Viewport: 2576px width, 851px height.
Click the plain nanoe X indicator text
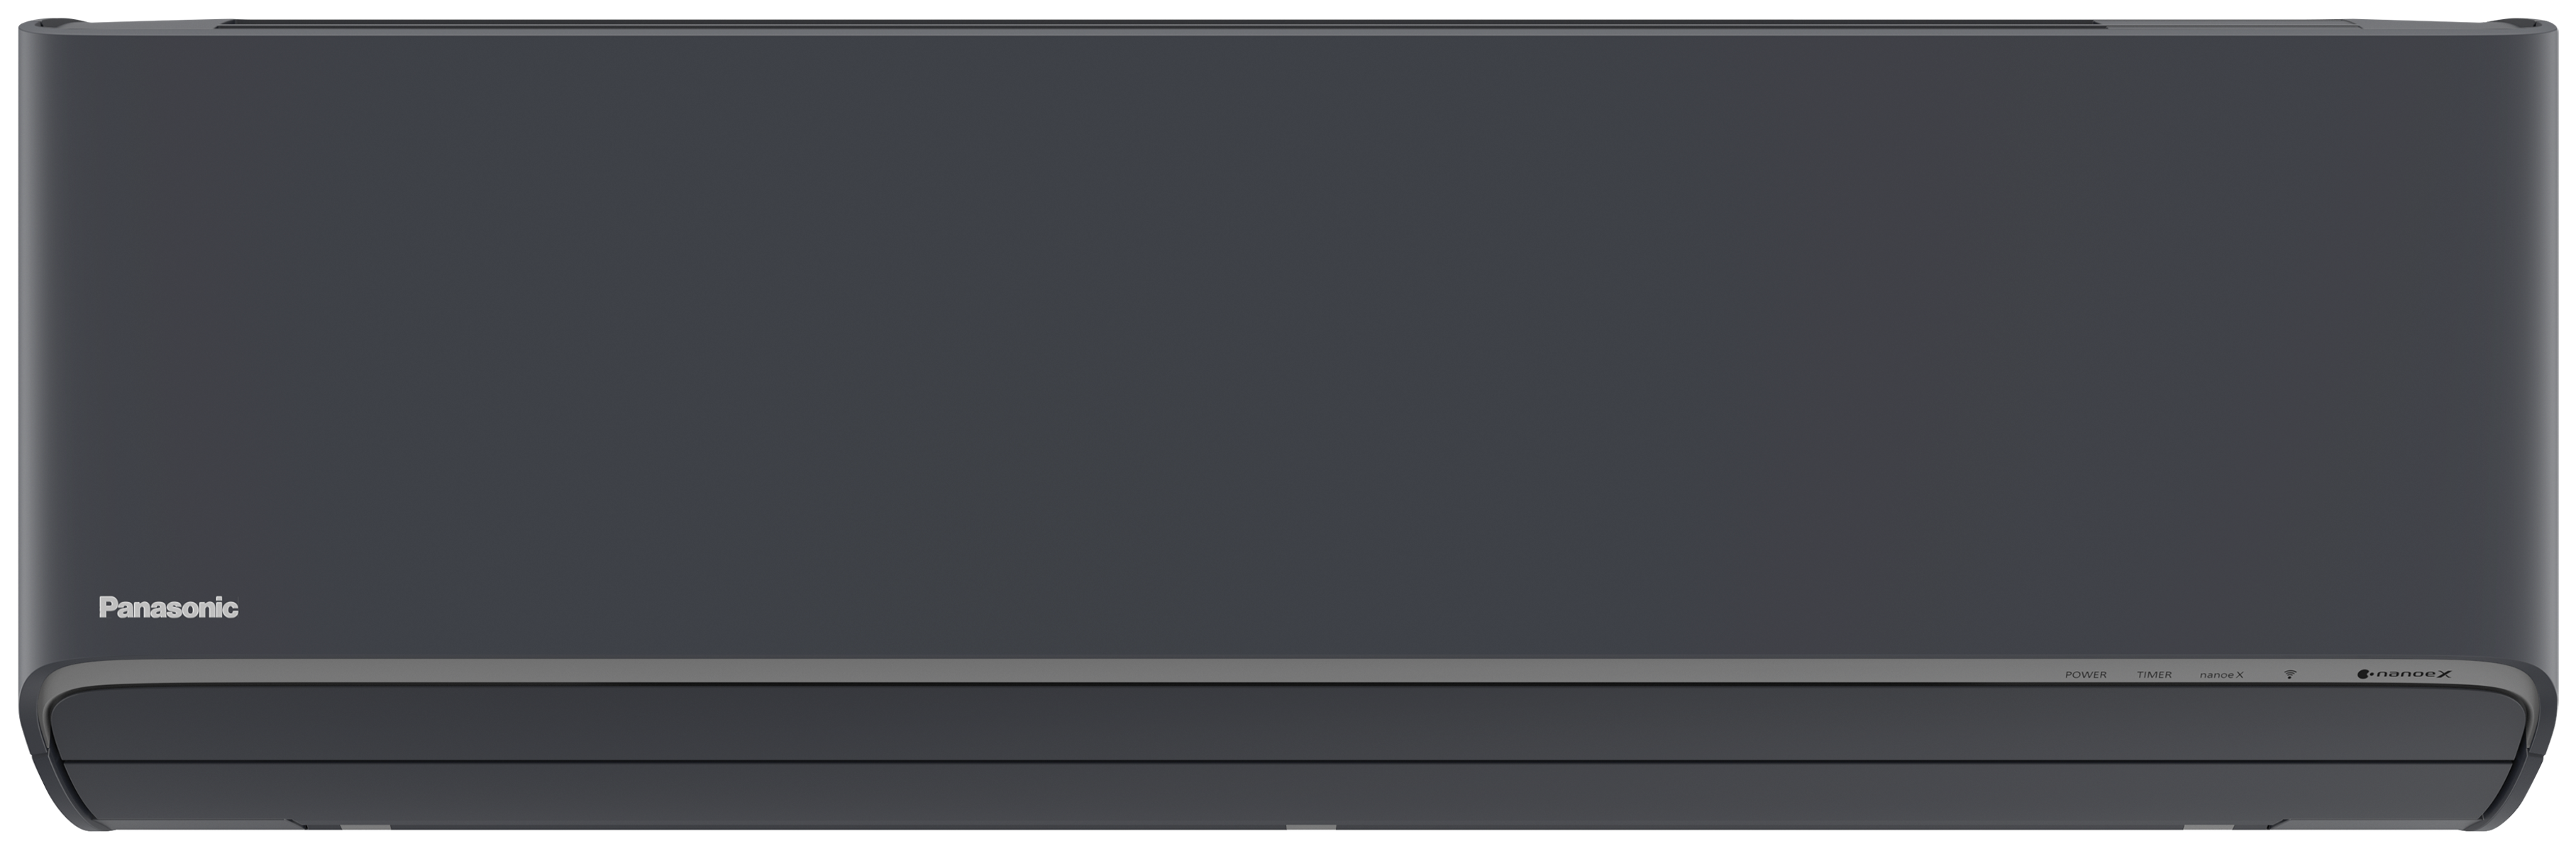point(2221,675)
